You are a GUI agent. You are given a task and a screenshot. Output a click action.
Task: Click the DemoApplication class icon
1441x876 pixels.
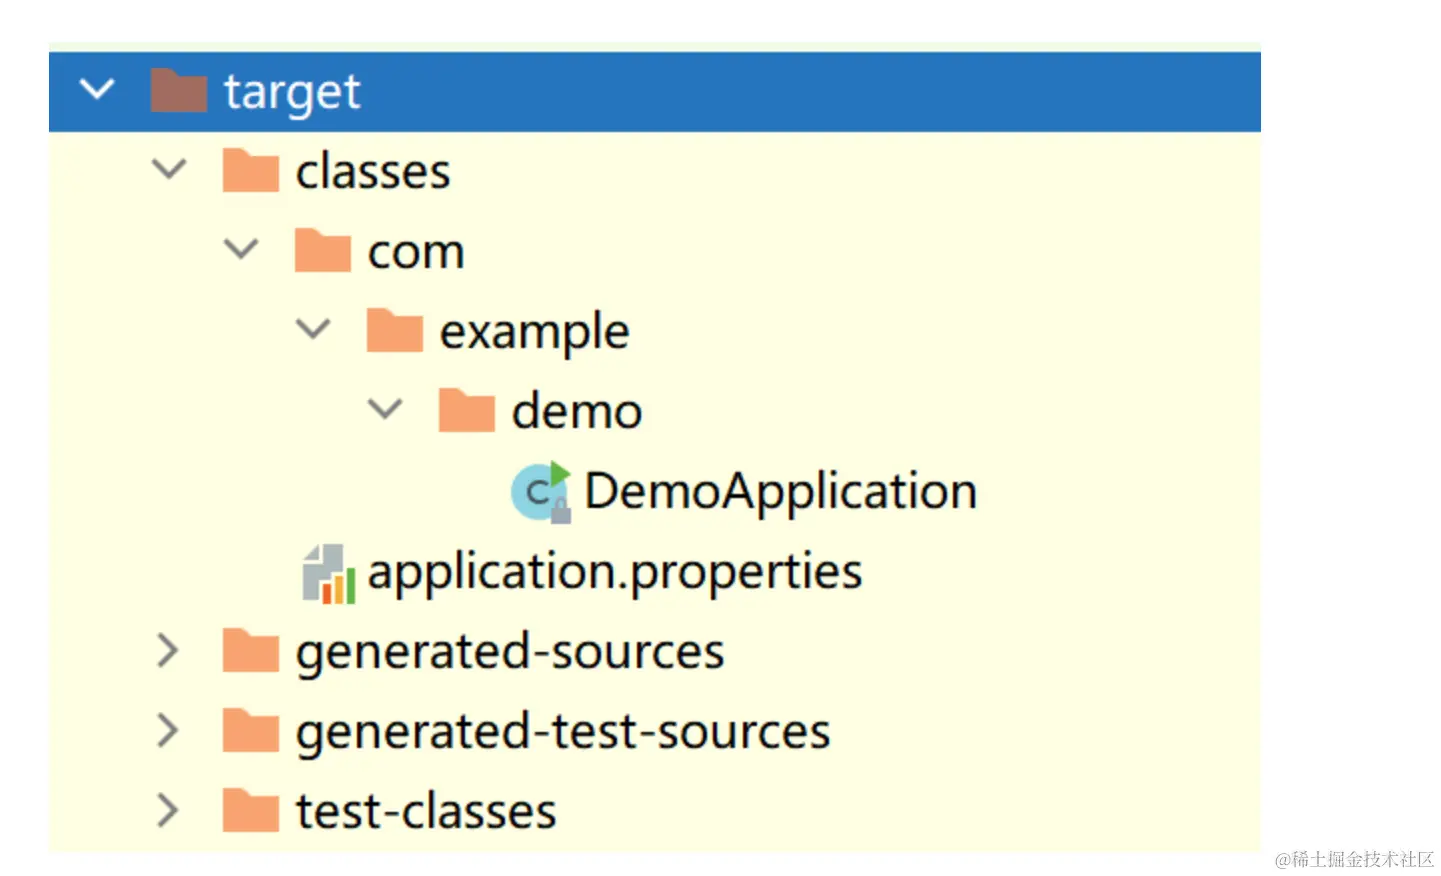pos(540,491)
